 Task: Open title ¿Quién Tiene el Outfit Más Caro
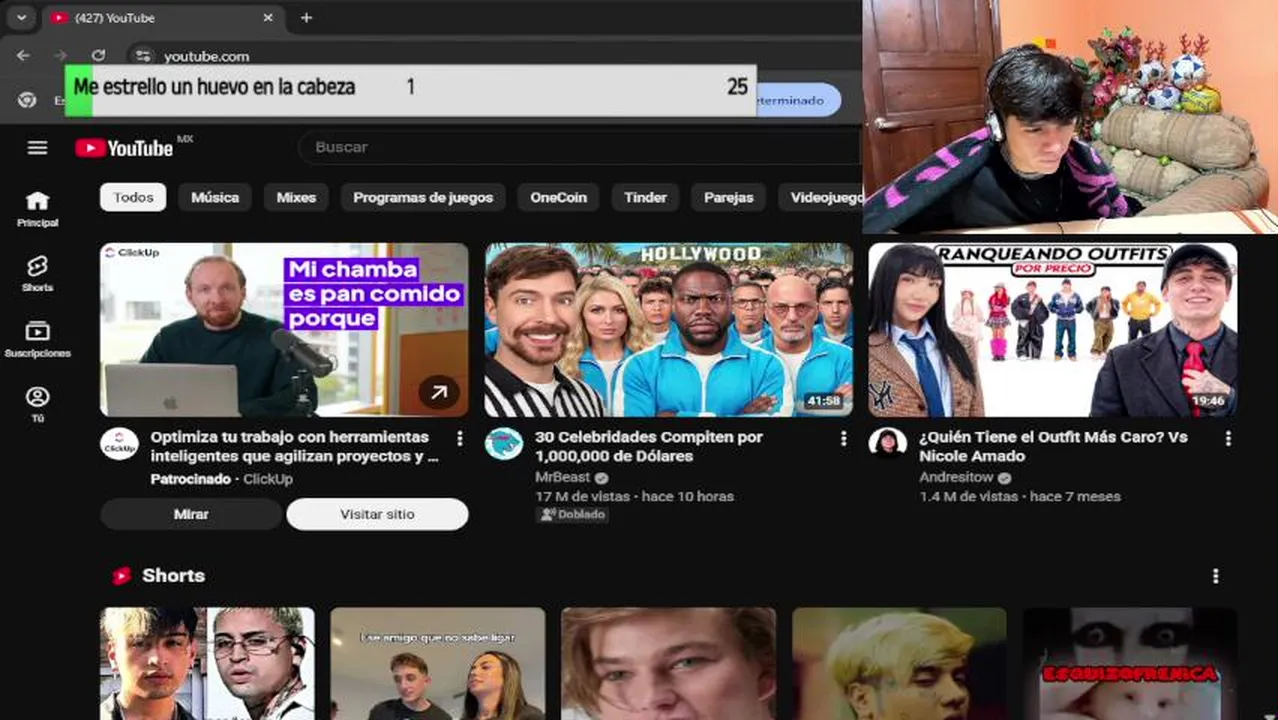tap(1053, 446)
